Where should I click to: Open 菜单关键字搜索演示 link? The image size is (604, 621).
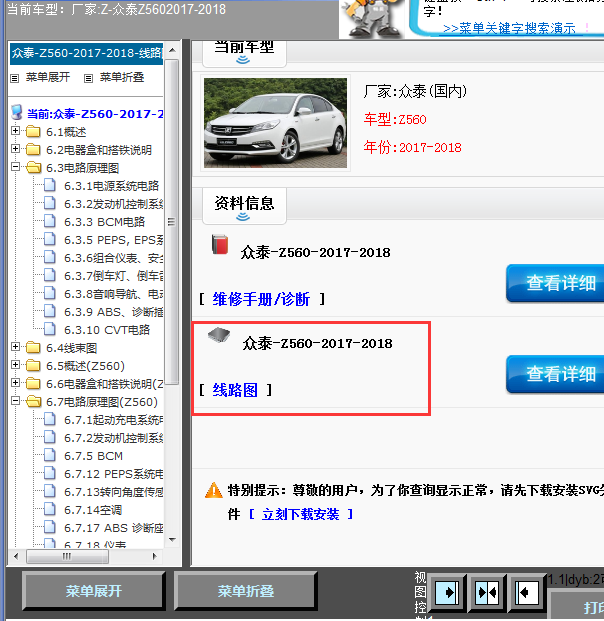[x=509, y=29]
